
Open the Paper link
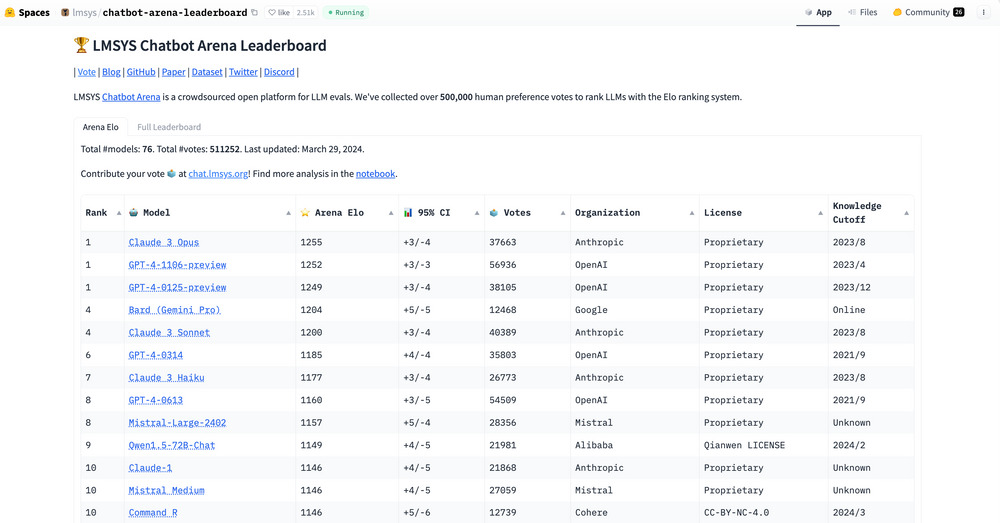point(173,72)
